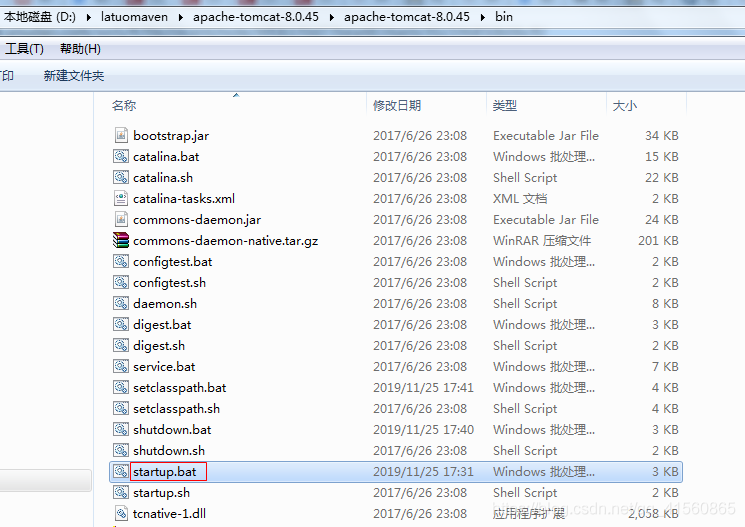The height and width of the screenshot is (527, 745).
Task: Select the digest.bat file name
Action: point(162,325)
